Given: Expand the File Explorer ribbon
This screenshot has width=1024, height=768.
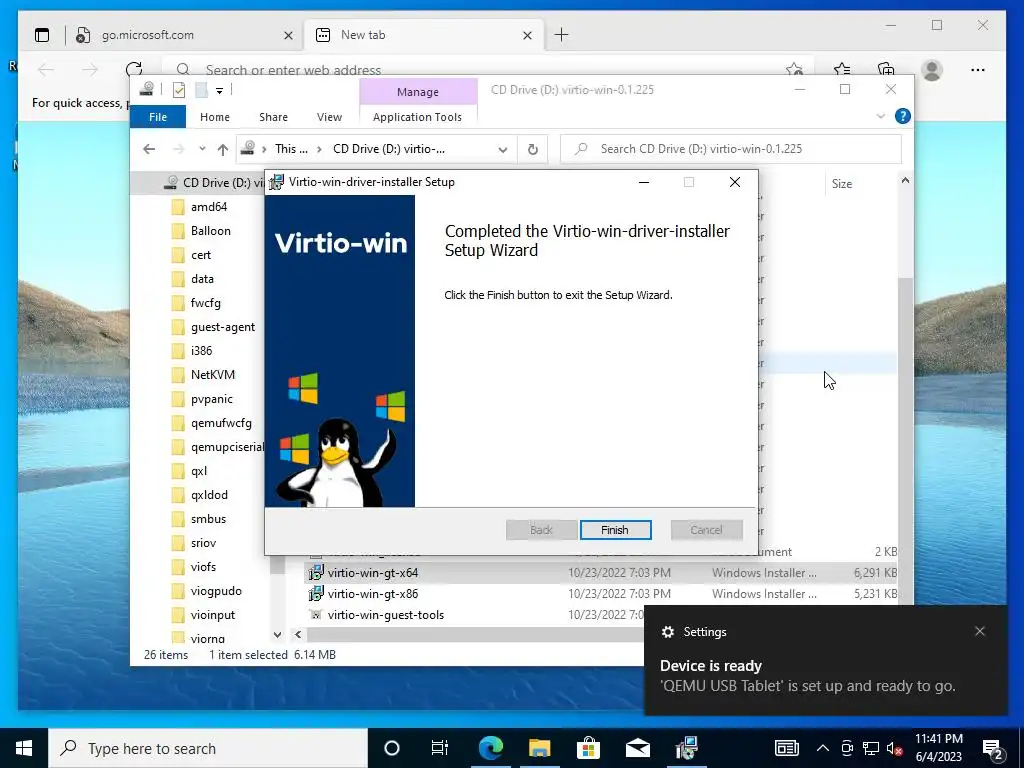Looking at the screenshot, I should click(x=880, y=116).
